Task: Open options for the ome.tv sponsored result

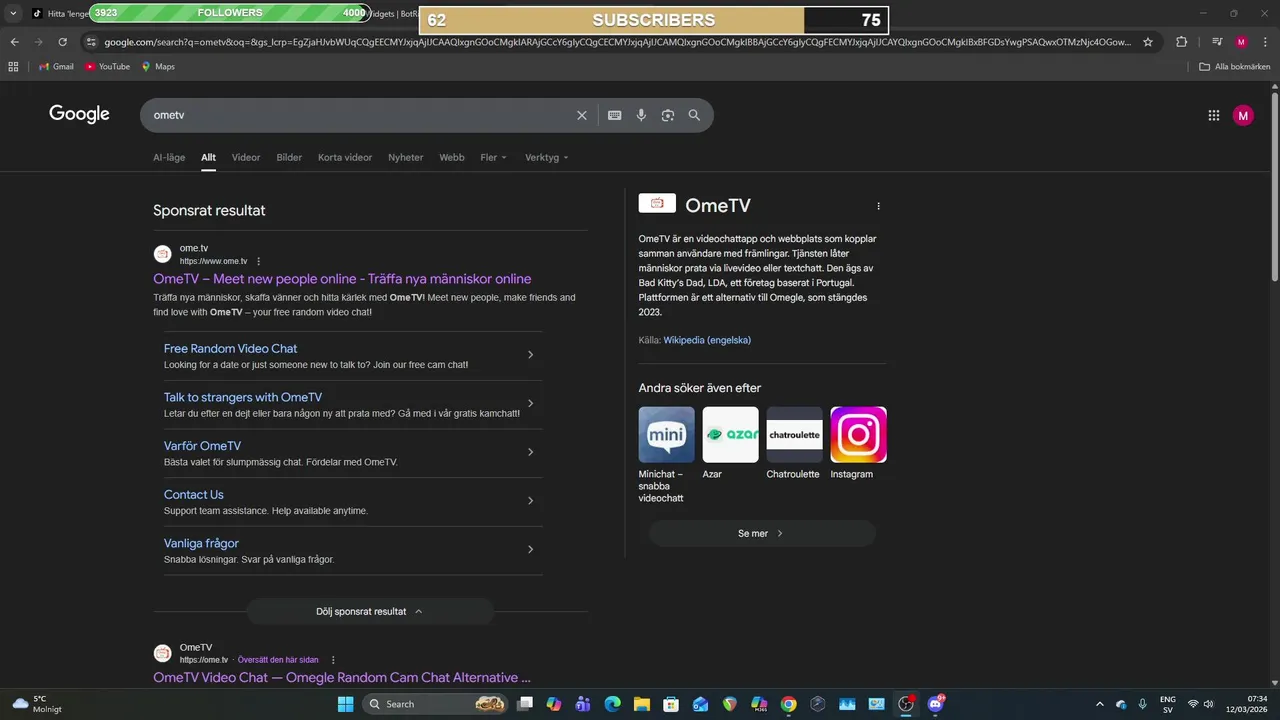Action: pyautogui.click(x=258, y=262)
